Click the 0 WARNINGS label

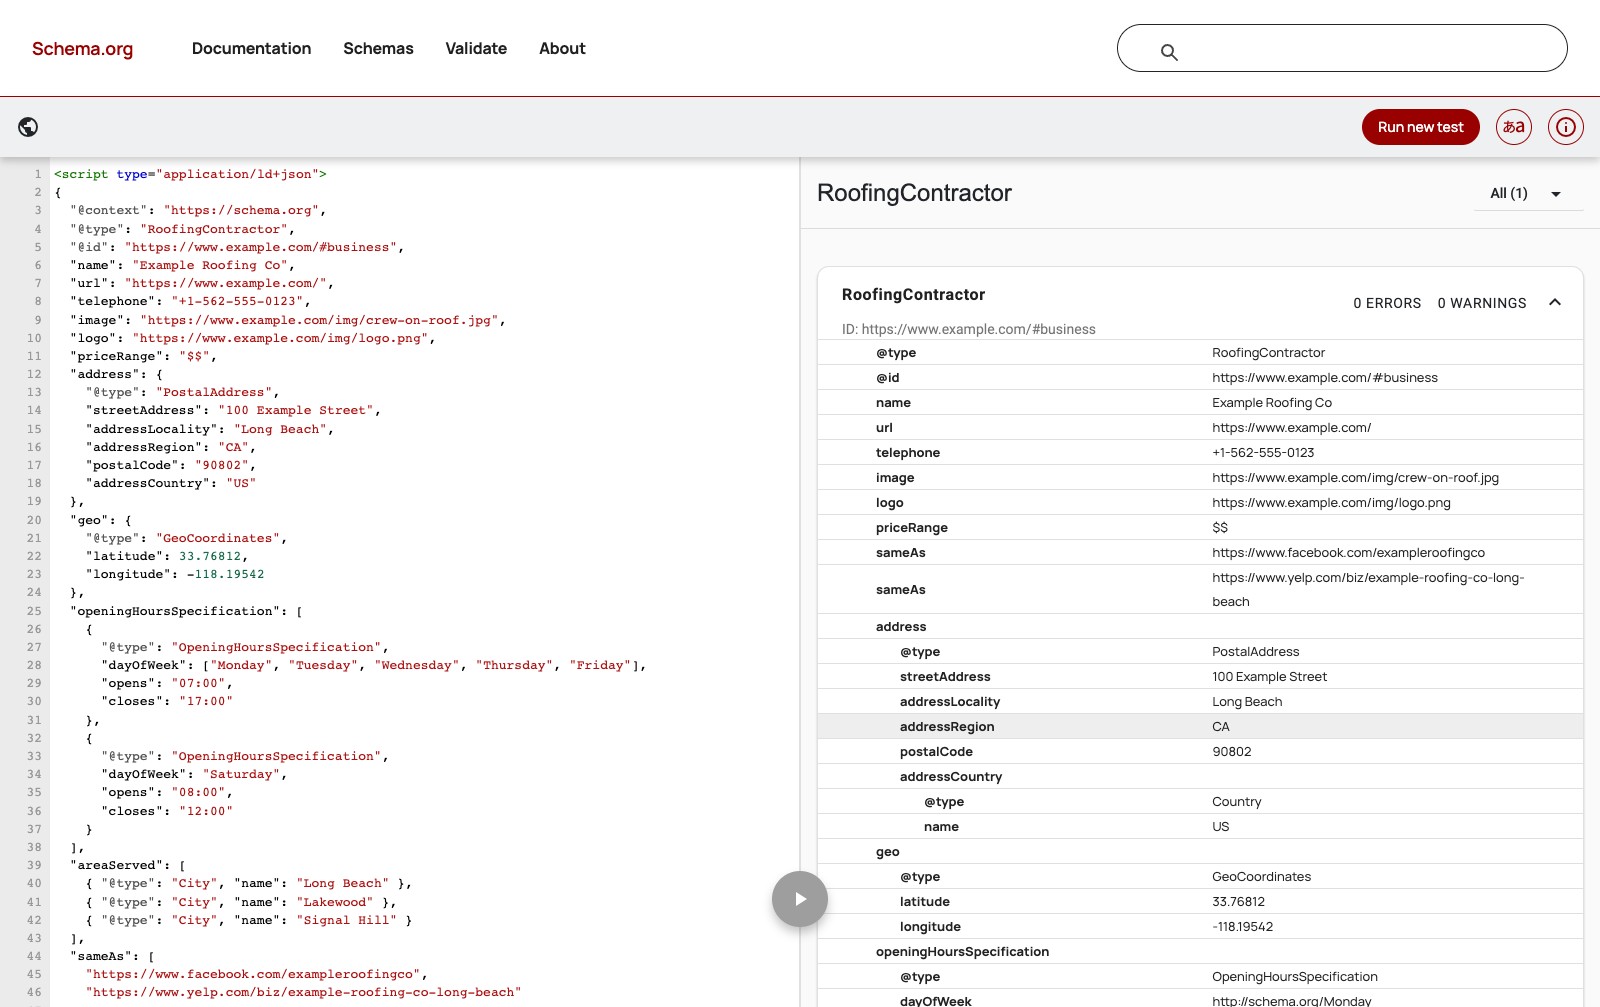pyautogui.click(x=1482, y=303)
